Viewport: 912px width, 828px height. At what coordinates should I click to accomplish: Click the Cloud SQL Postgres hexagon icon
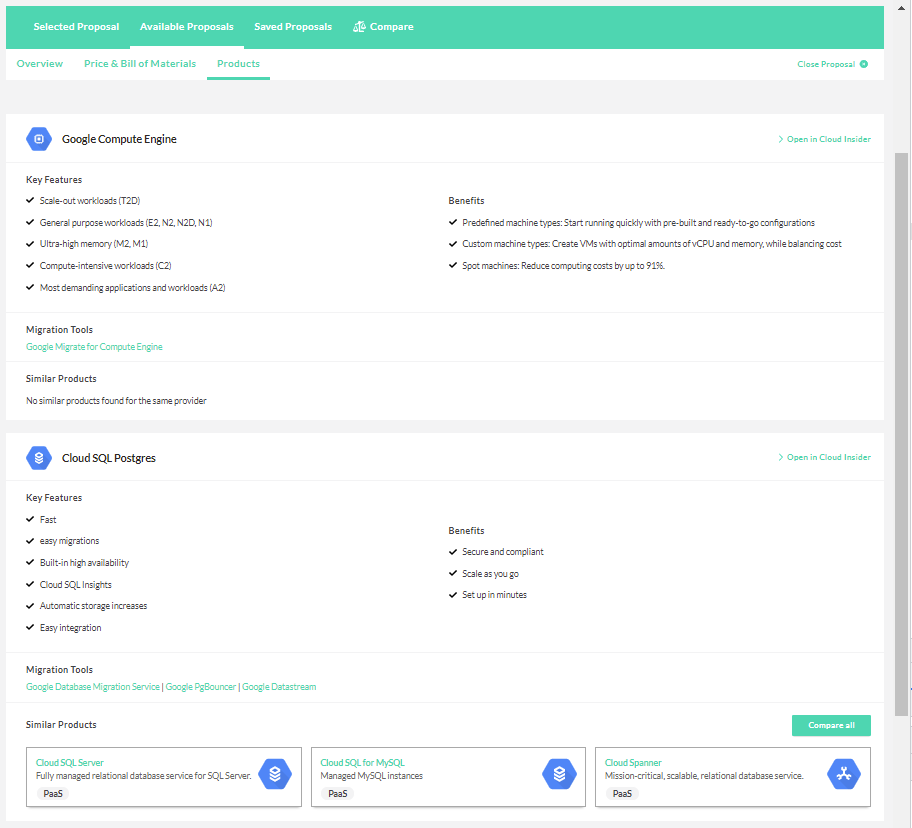point(39,458)
